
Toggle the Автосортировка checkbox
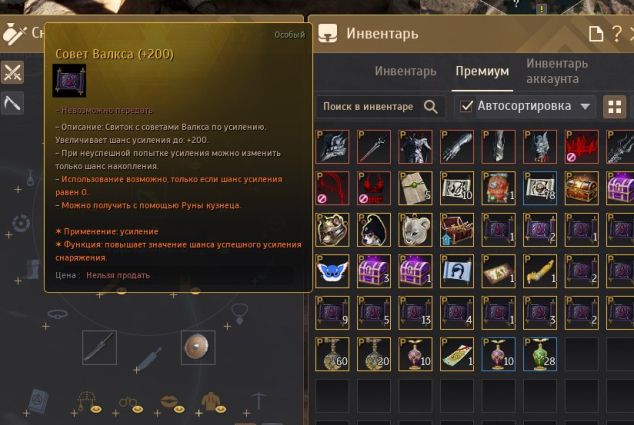tap(467, 106)
